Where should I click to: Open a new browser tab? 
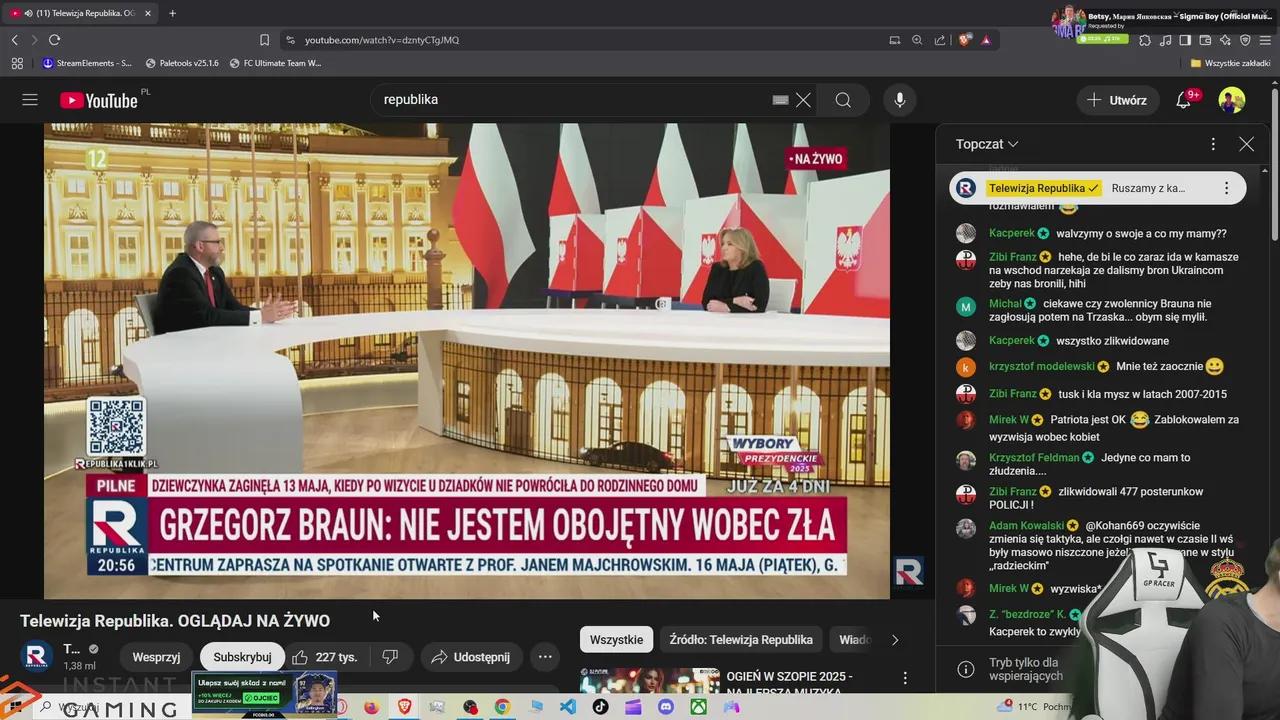pyautogui.click(x=172, y=13)
